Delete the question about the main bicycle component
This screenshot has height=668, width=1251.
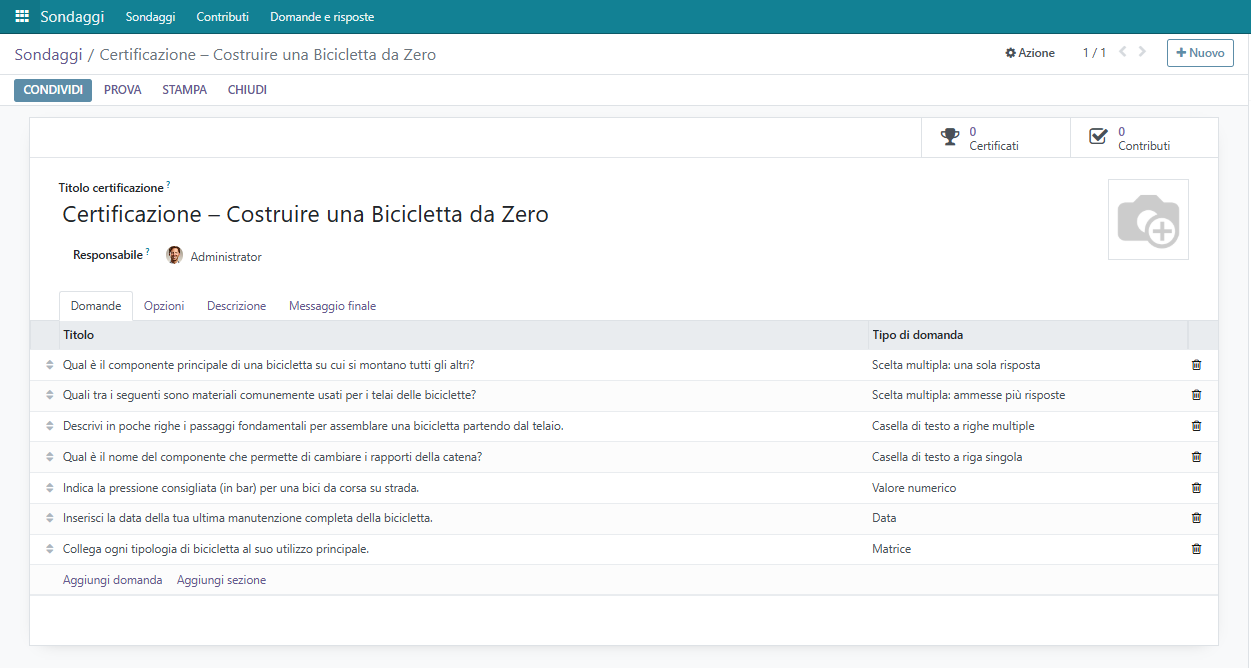[1196, 365]
